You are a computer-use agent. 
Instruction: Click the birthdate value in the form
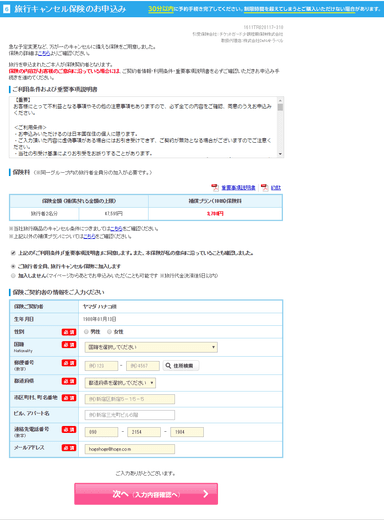tap(99, 319)
